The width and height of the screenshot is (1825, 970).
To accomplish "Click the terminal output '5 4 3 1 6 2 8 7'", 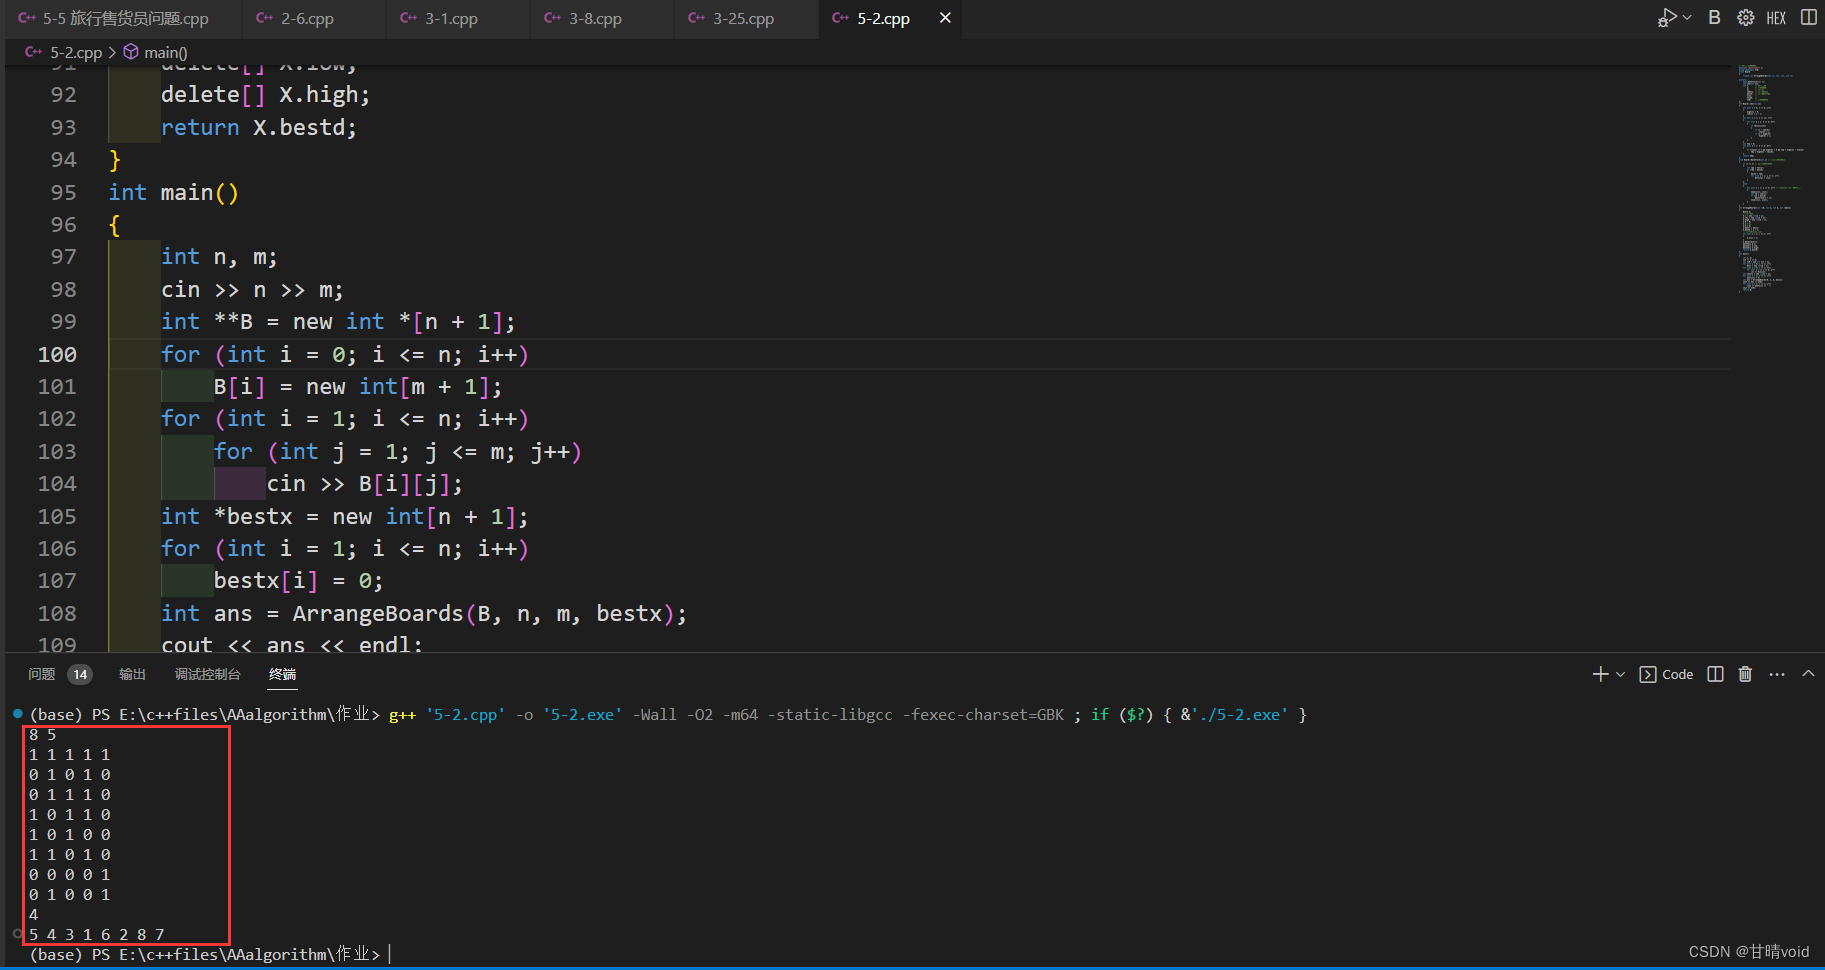I will click(x=97, y=934).
